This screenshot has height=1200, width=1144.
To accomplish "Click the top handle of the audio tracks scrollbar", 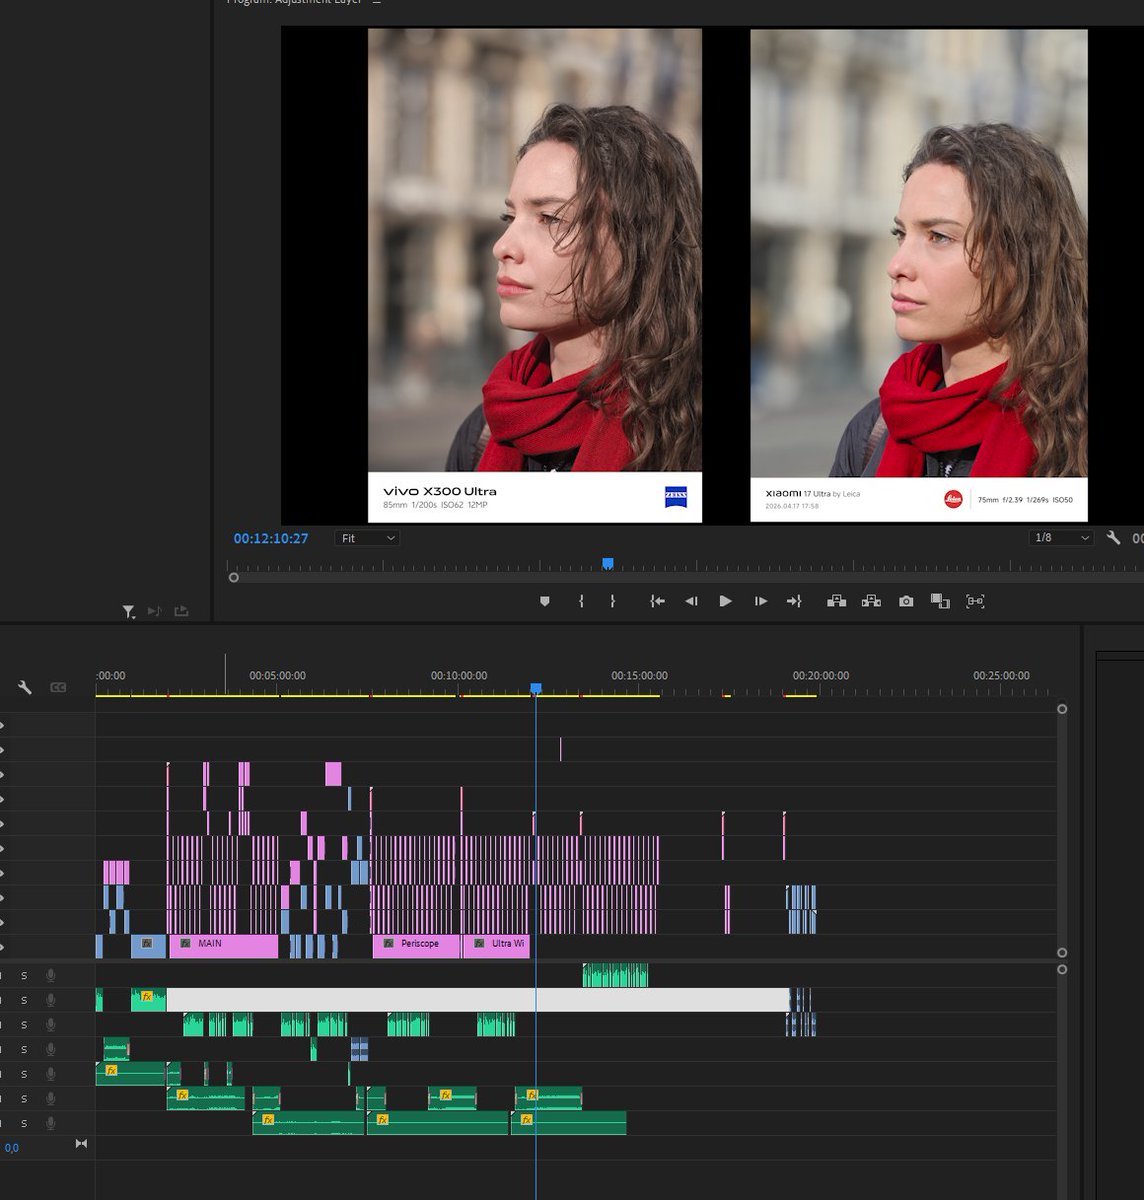I will pos(1062,969).
